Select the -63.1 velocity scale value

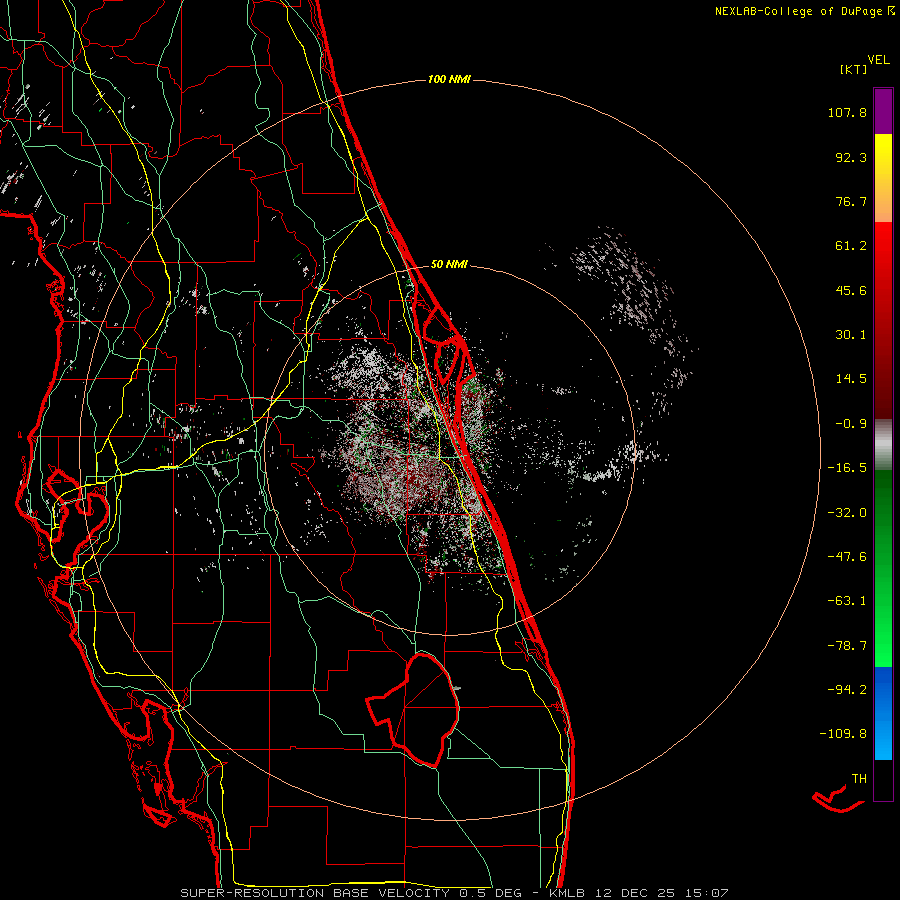click(x=847, y=601)
